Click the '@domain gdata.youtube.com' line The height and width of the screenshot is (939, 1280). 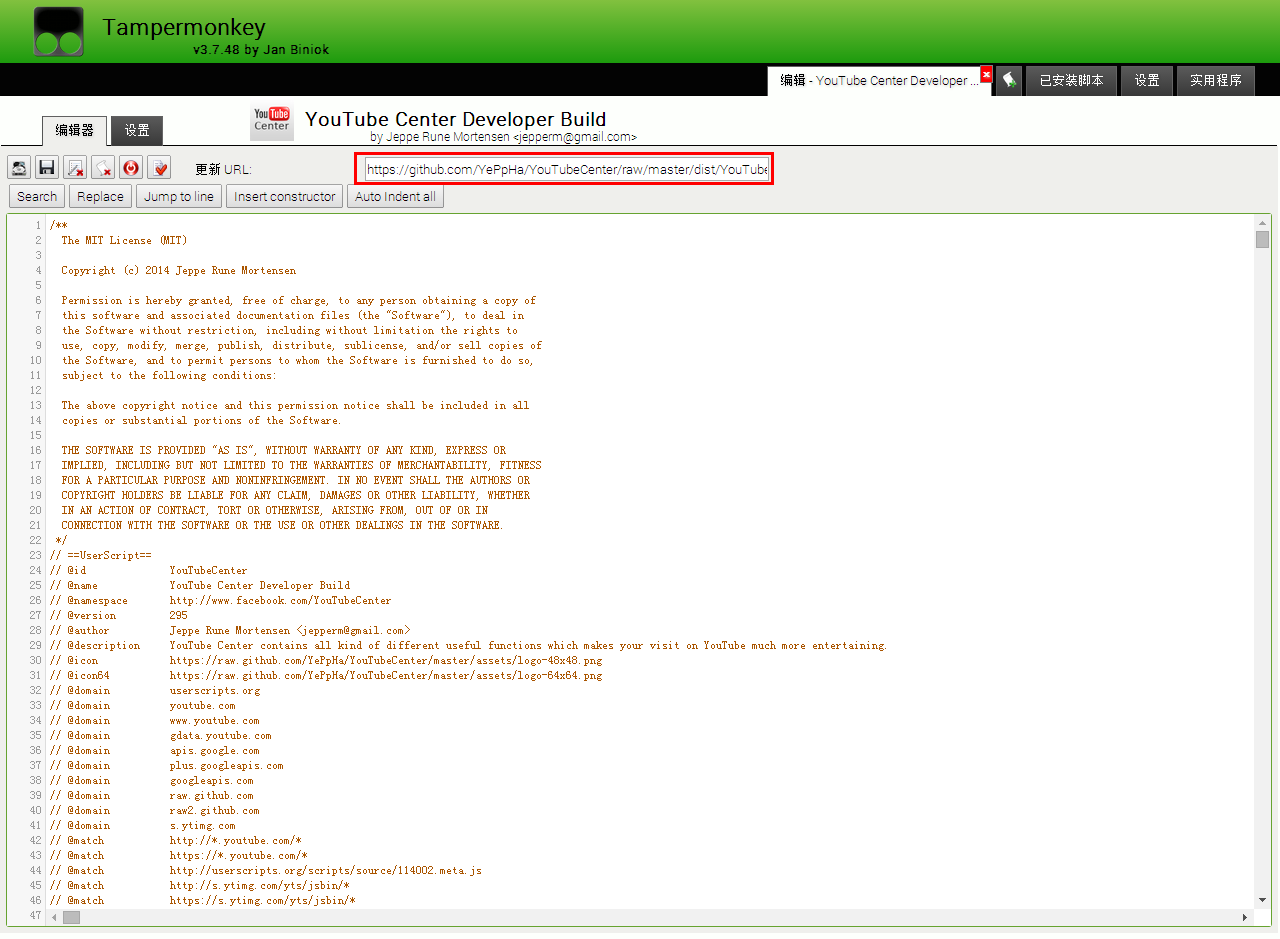click(160, 735)
